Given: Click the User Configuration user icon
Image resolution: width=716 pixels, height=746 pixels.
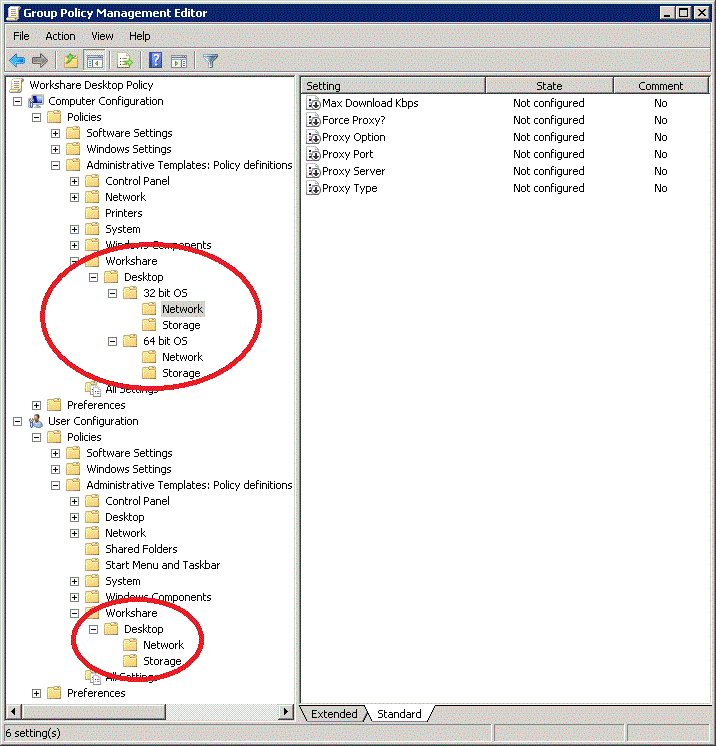Looking at the screenshot, I should point(36,421).
